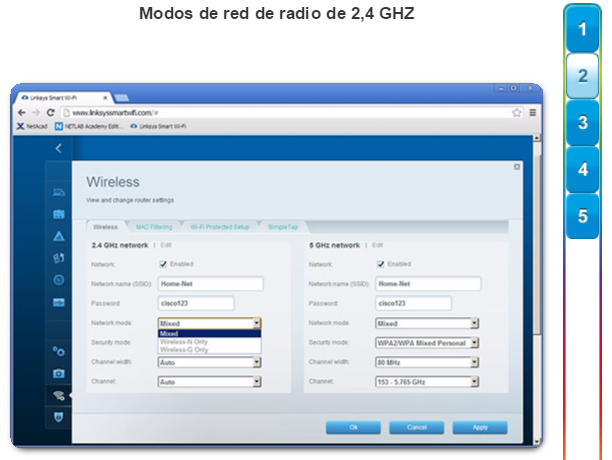
Task: Open Troubleshooting camera-like sidebar icon
Action: click(59, 373)
